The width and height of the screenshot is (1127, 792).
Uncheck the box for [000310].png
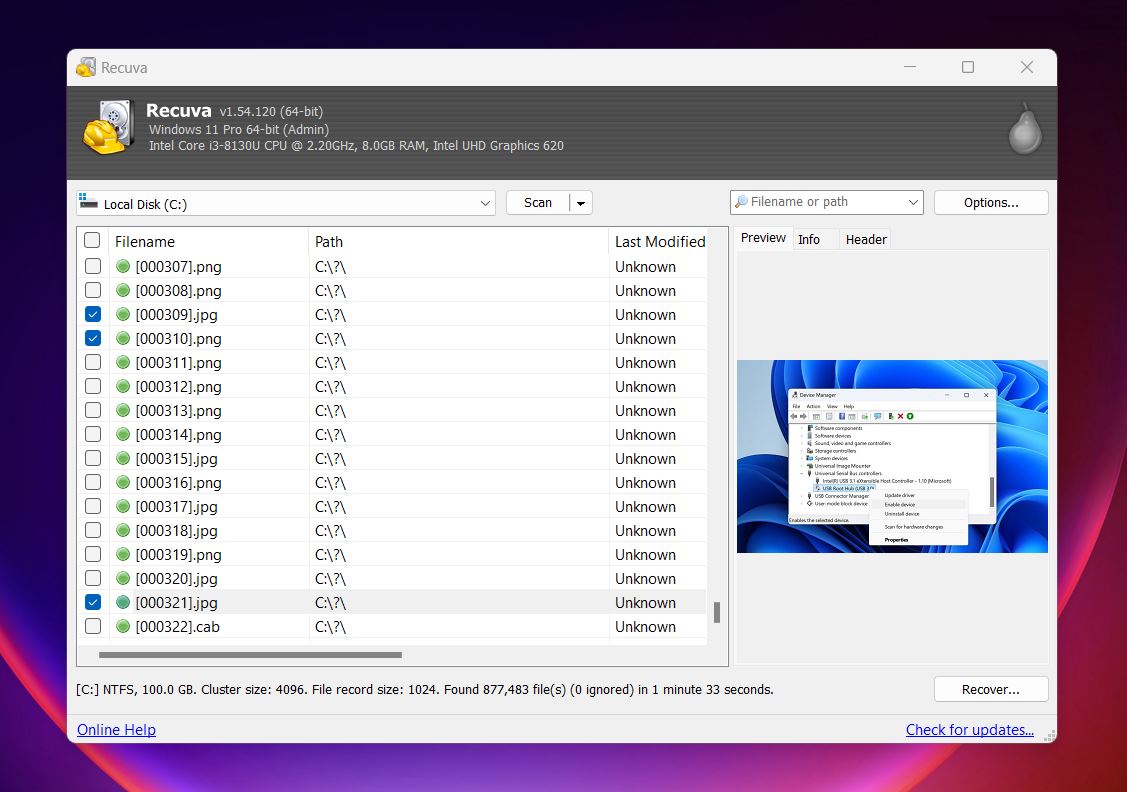[93, 338]
